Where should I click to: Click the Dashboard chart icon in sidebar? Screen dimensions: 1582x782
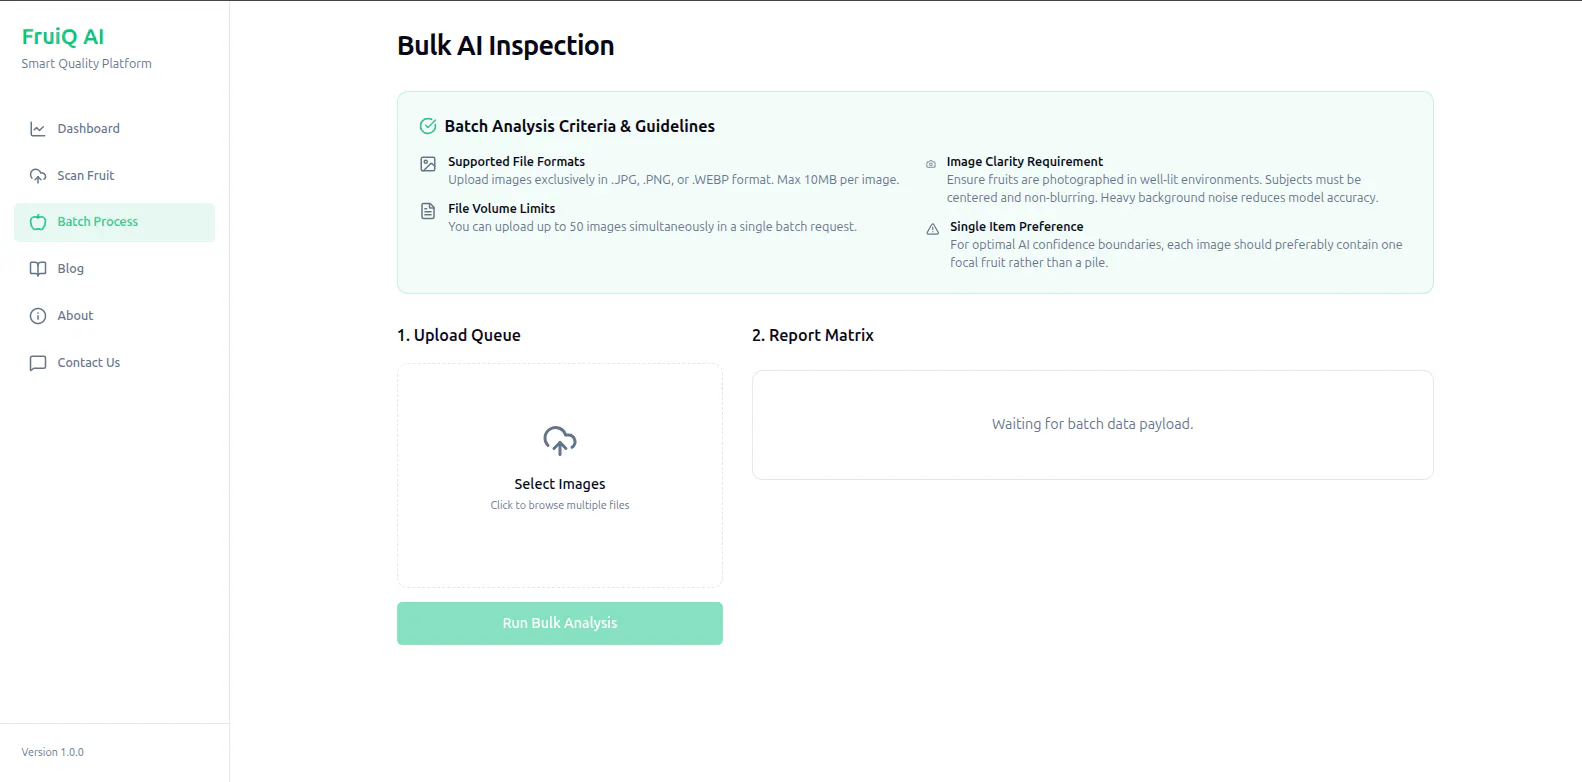coord(38,129)
